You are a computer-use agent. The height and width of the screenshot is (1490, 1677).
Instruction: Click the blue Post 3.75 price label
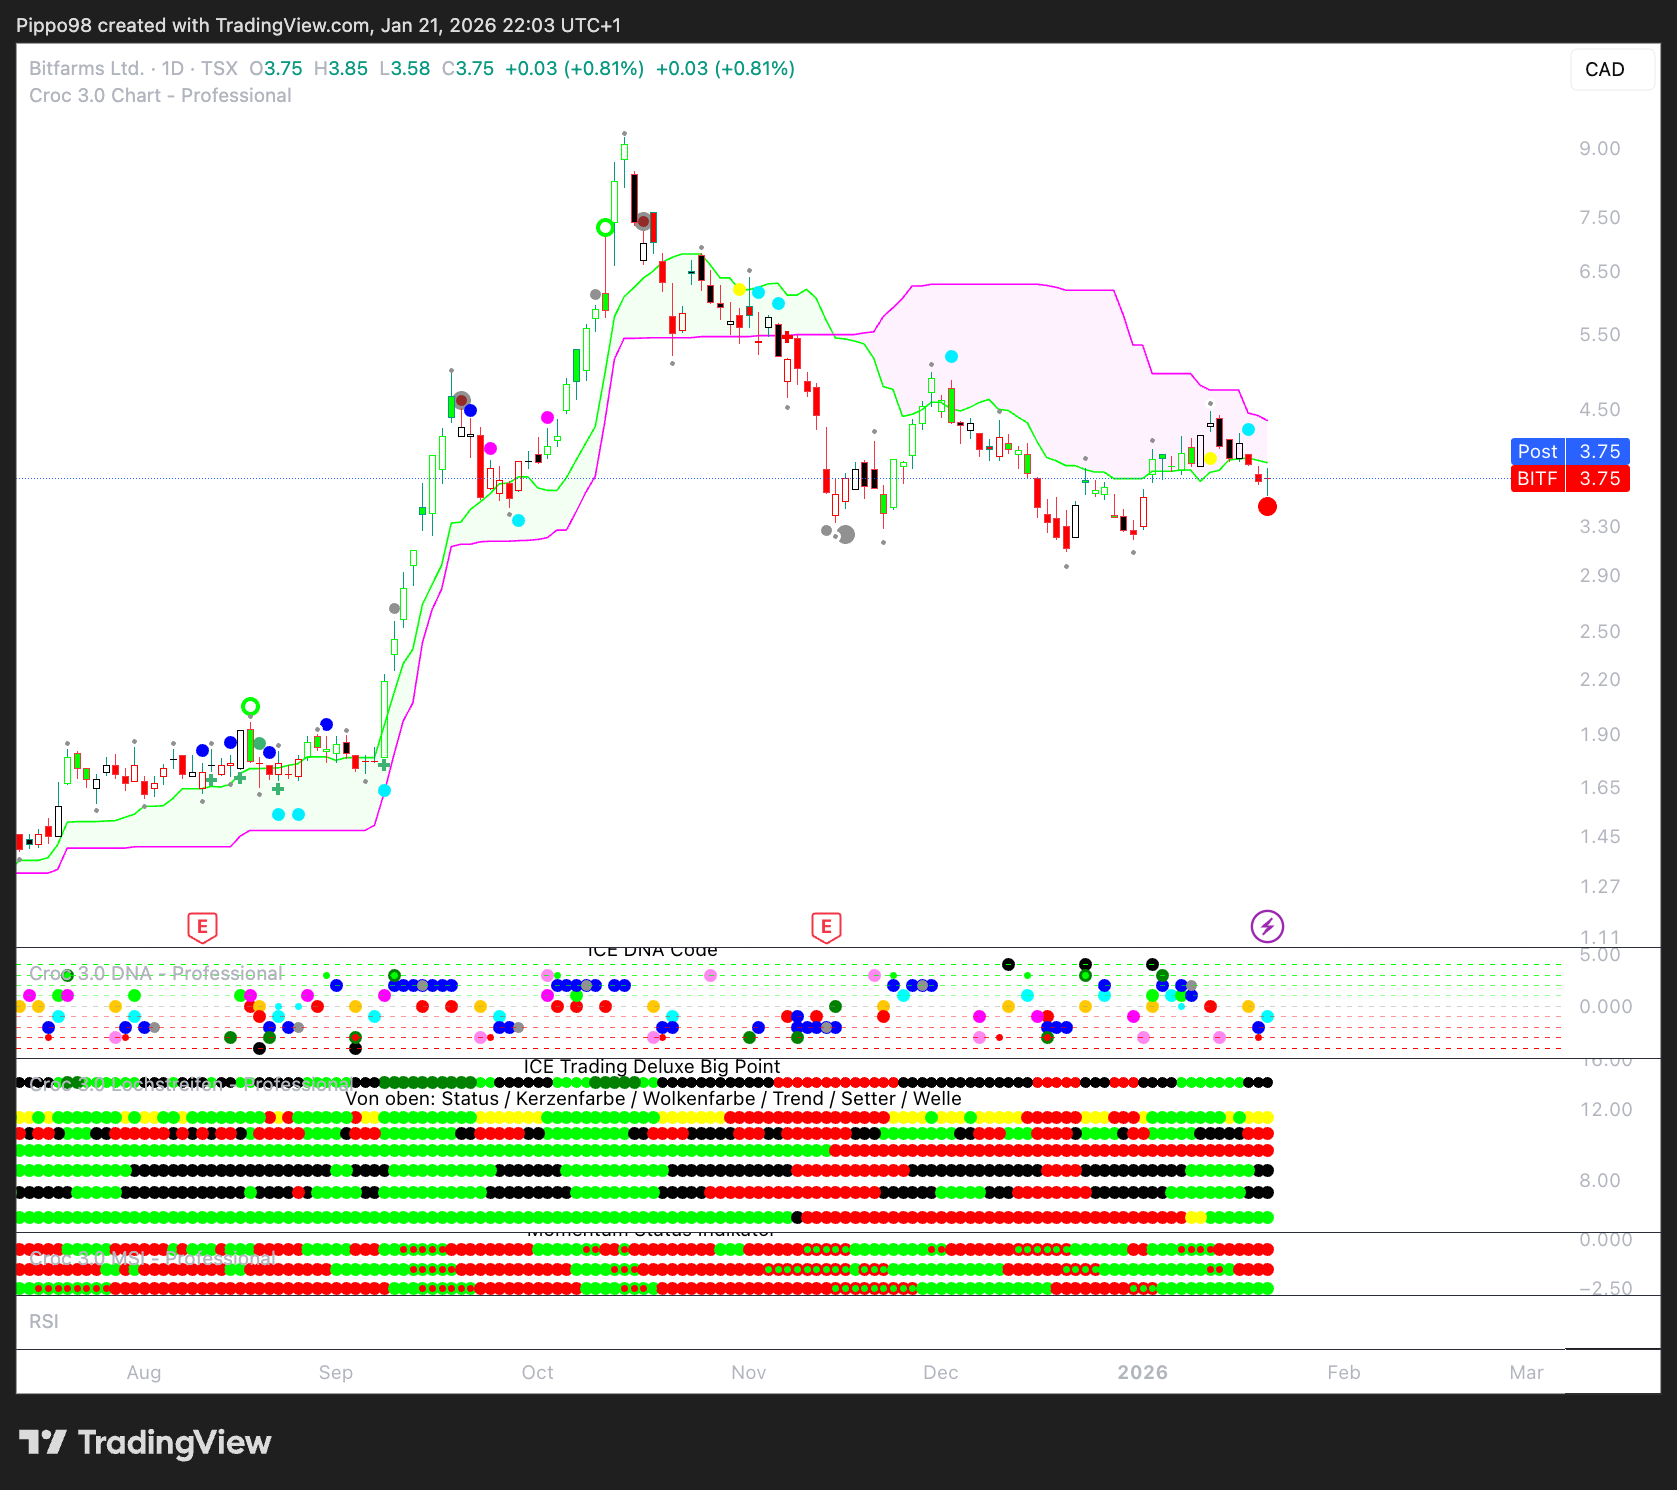point(1569,451)
